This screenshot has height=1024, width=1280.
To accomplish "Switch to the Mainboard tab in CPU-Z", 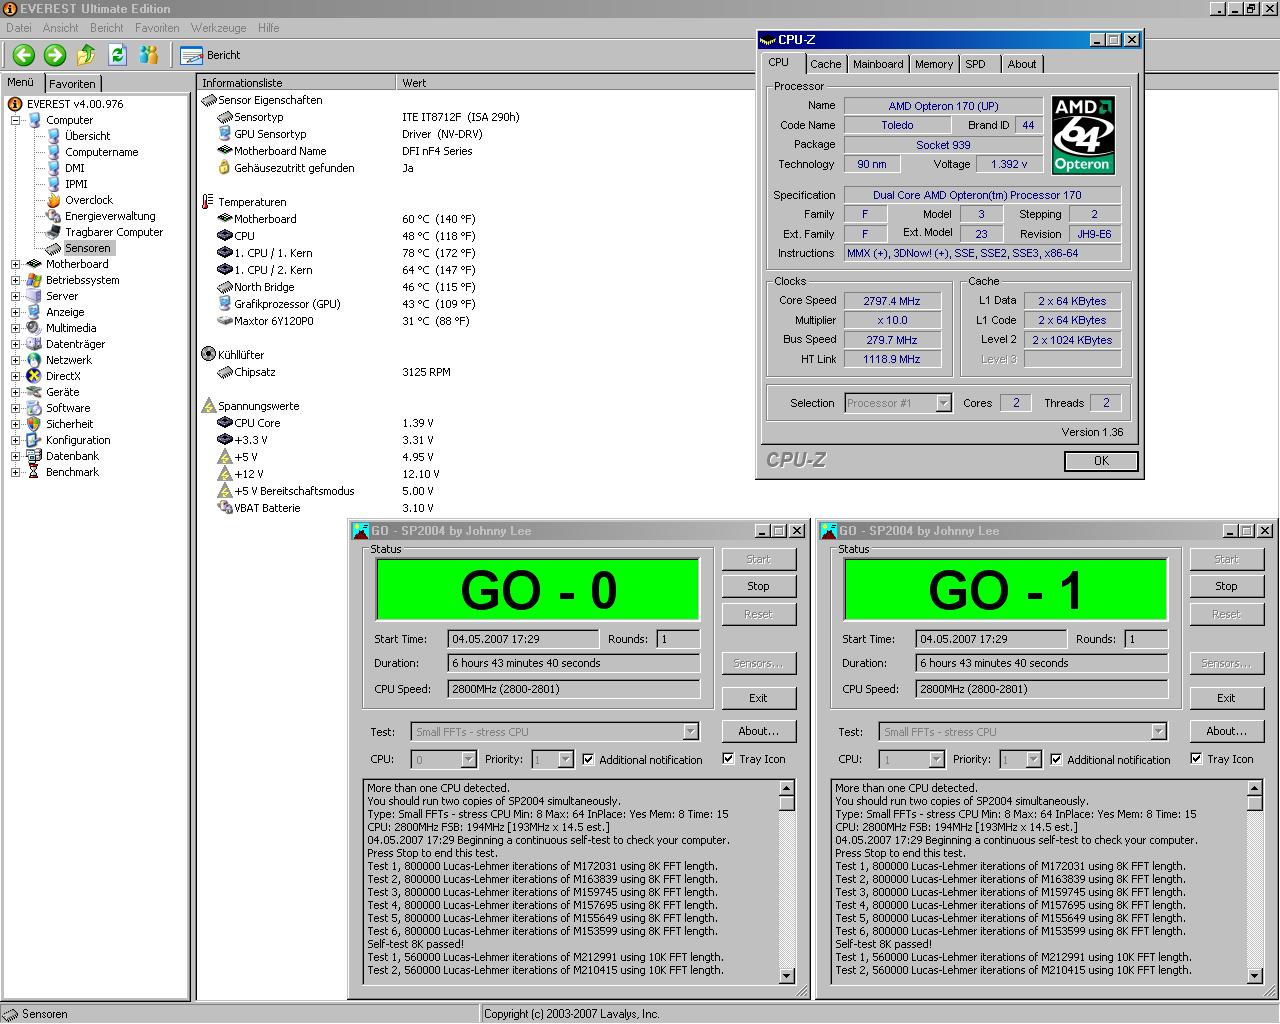I will [x=878, y=64].
